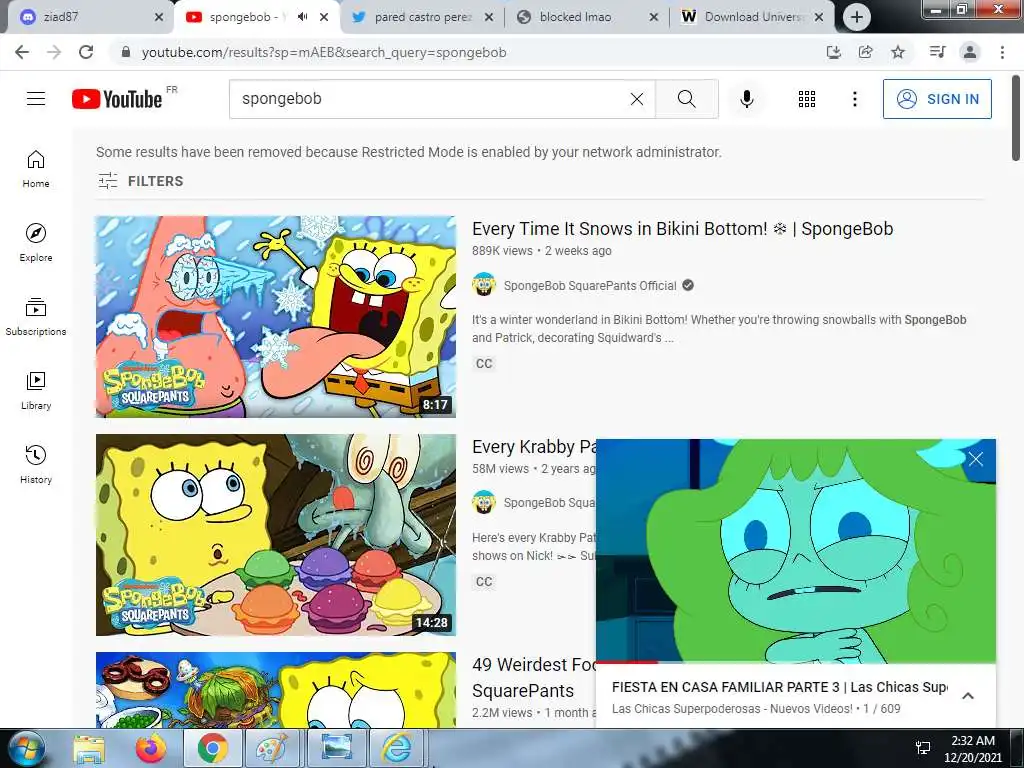This screenshot has width=1024, height=768.
Task: Open a new browser tab
Action: 856,17
